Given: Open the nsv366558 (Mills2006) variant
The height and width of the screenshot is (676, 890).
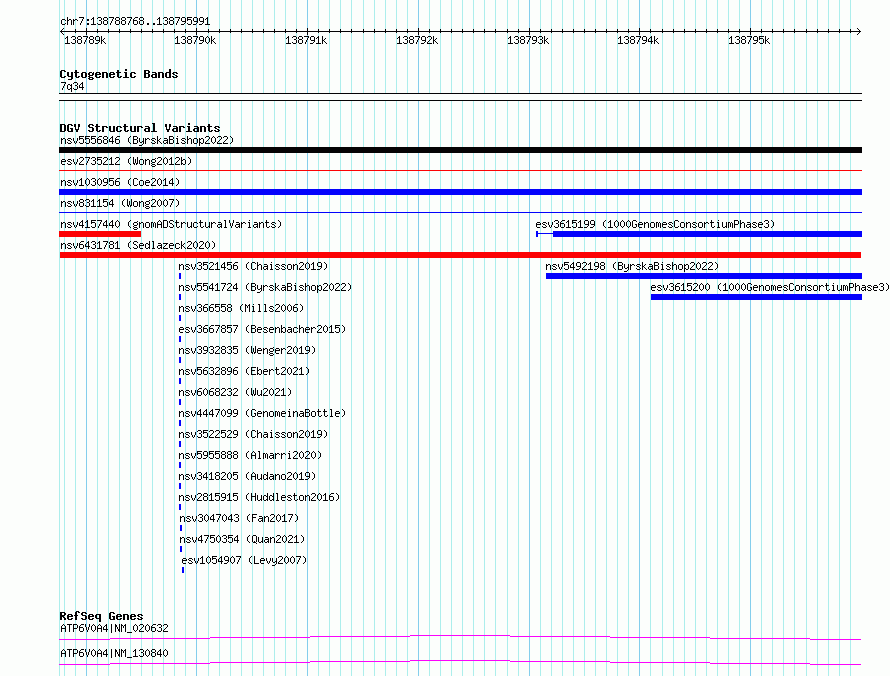Looking at the screenshot, I should tap(241, 308).
